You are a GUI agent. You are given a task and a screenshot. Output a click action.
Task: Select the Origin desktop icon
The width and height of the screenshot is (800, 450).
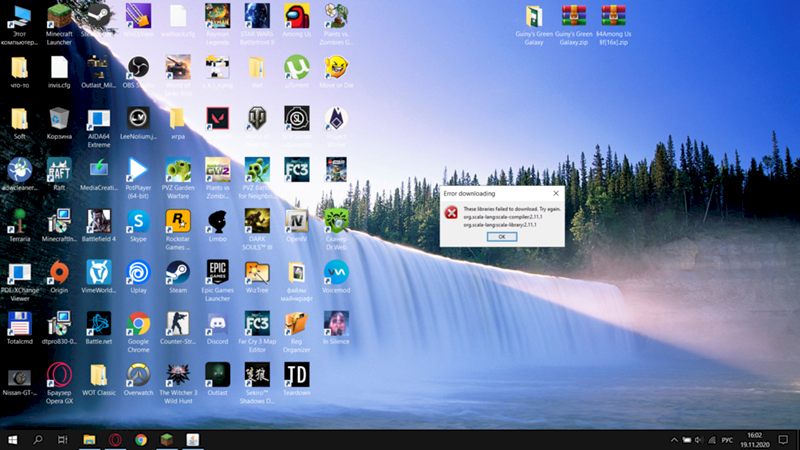pyautogui.click(x=59, y=272)
